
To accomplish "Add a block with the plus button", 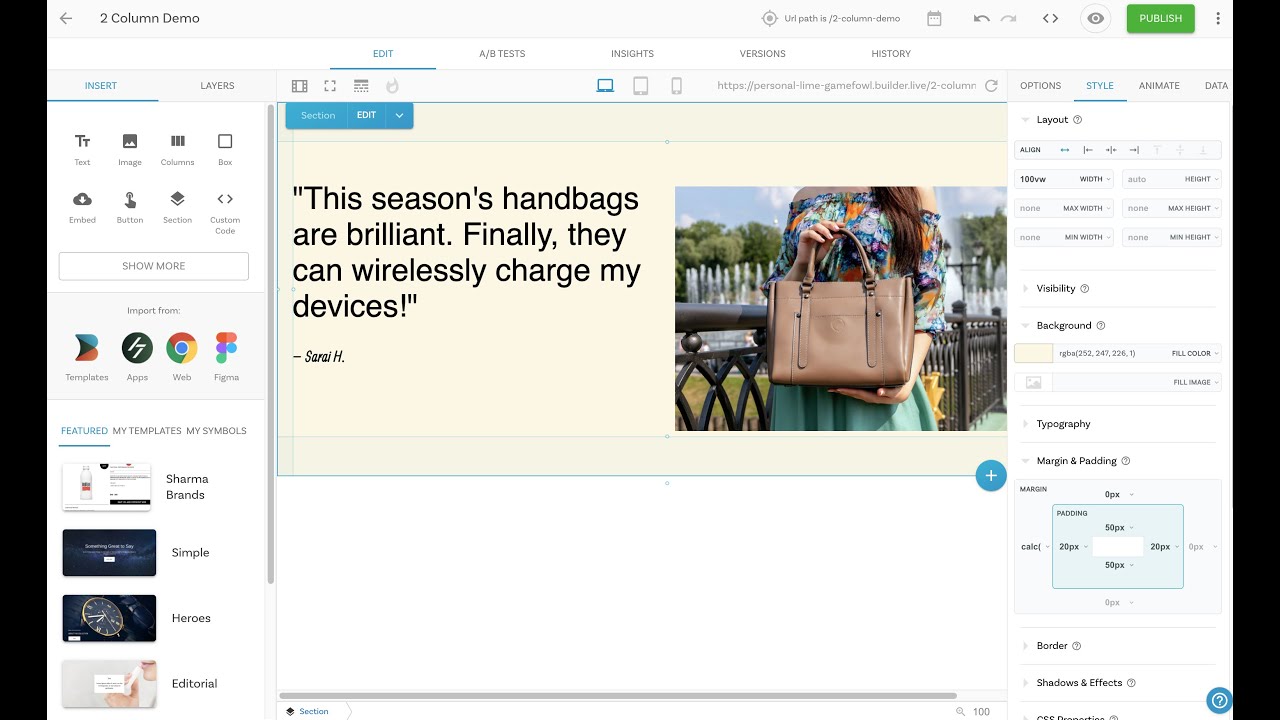I will point(991,476).
